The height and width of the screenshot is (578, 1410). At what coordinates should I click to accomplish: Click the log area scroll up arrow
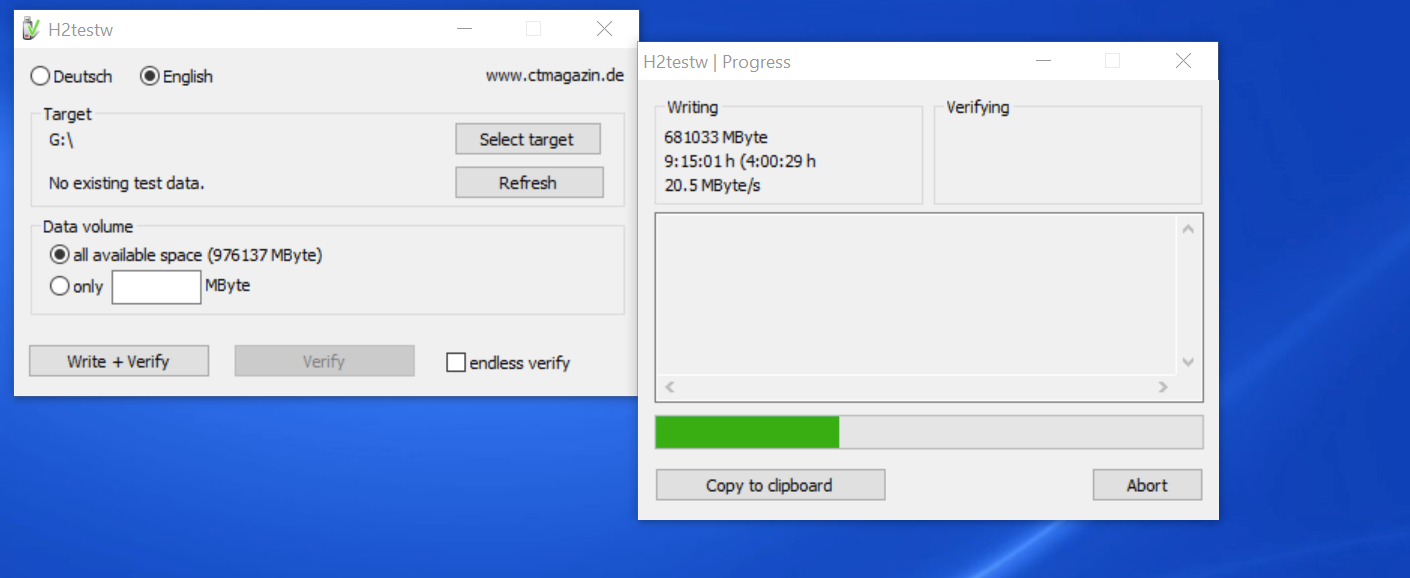pos(1188,229)
